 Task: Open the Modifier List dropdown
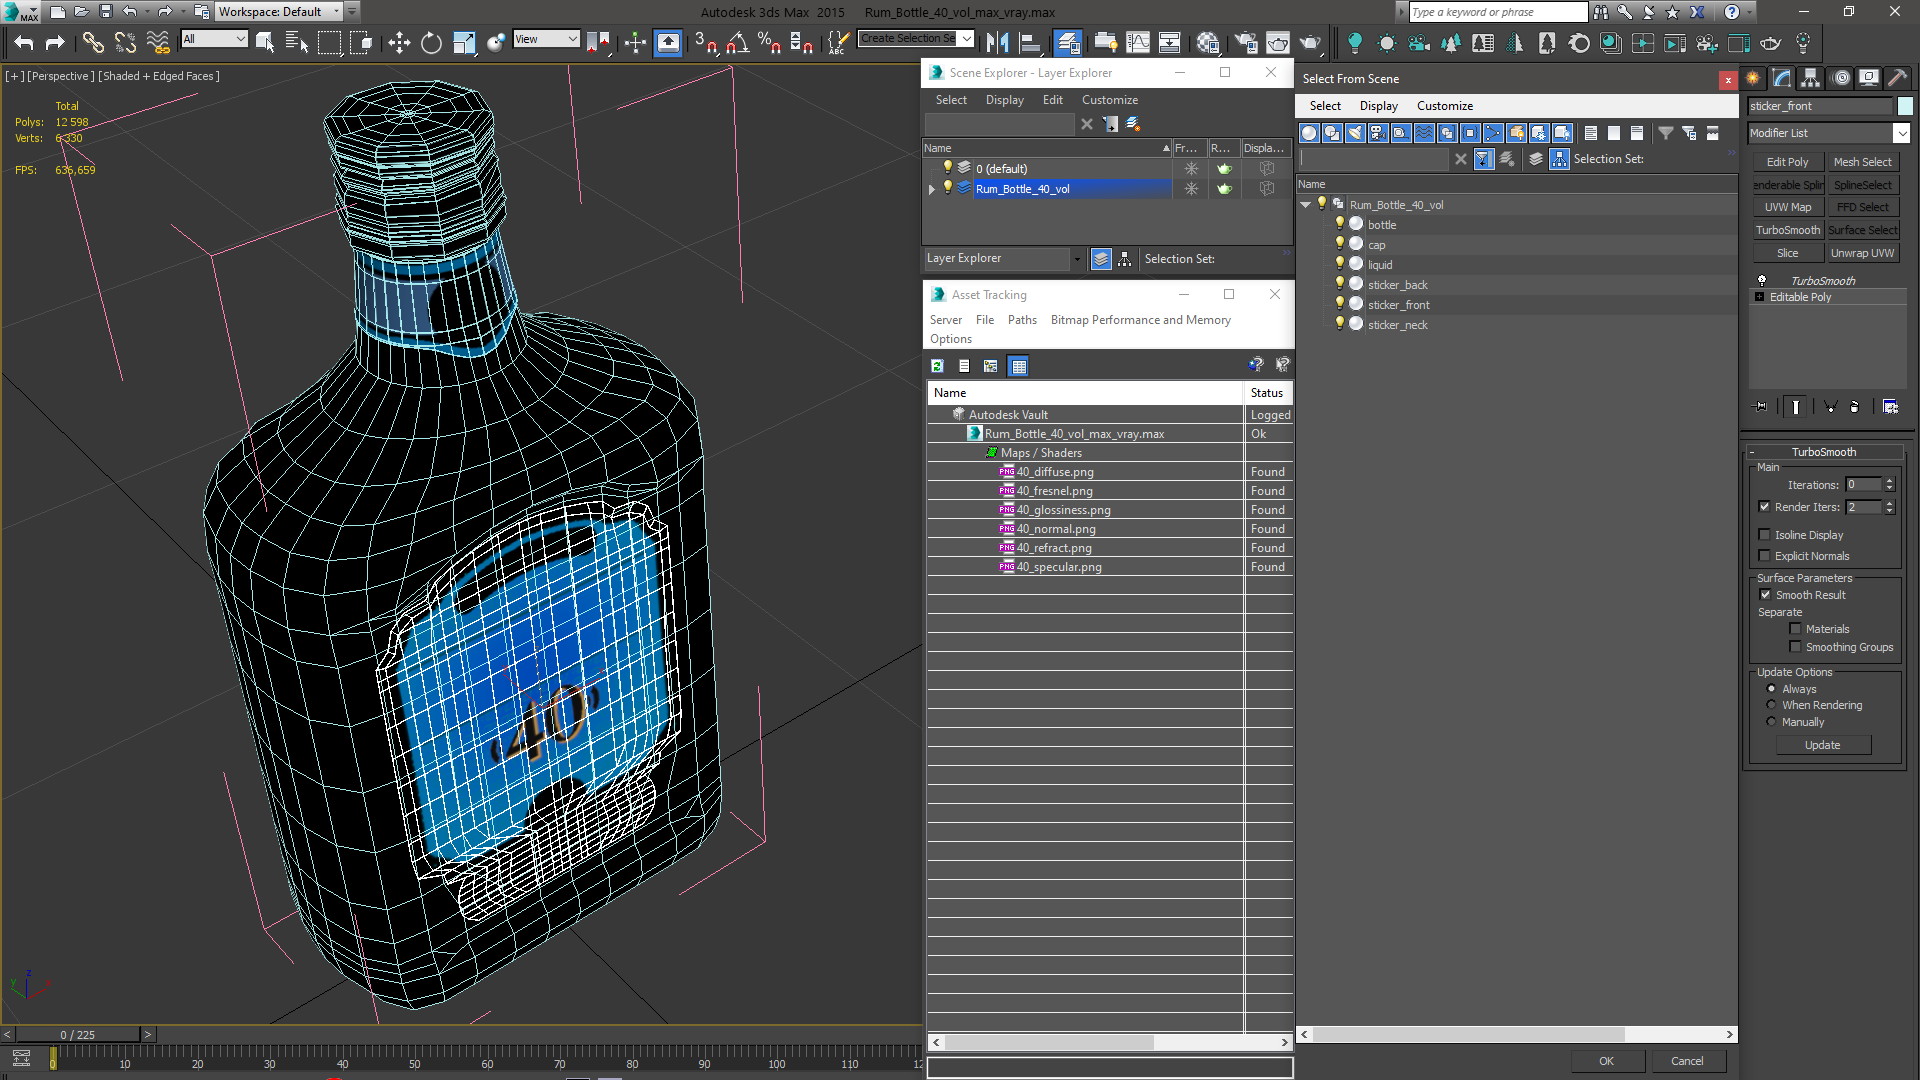[1901, 133]
